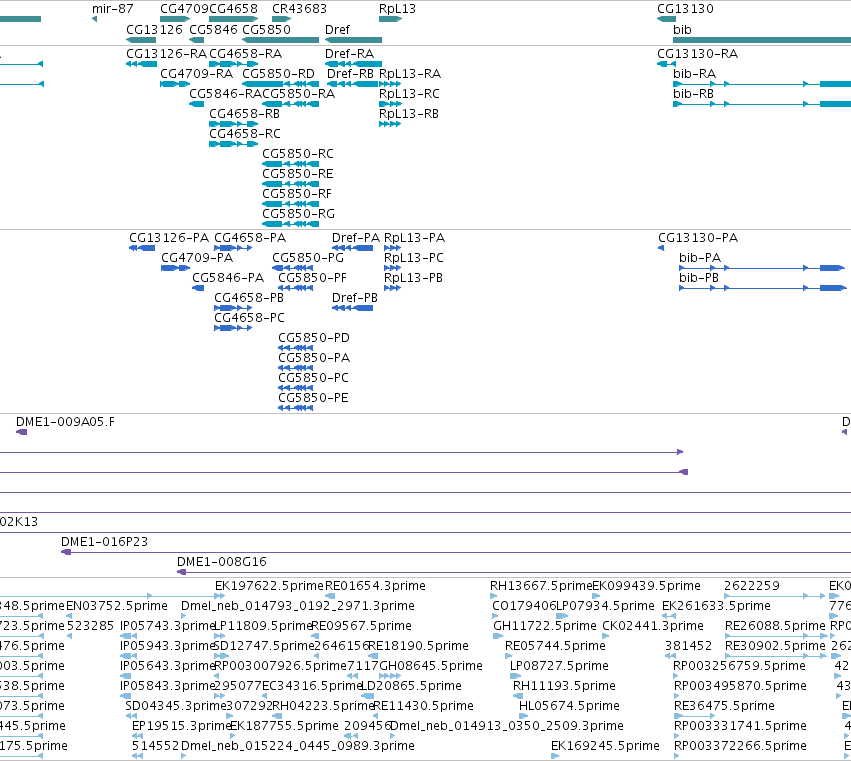Click the CG5850-PF protein label
This screenshot has width=851, height=761.
(x=312, y=278)
